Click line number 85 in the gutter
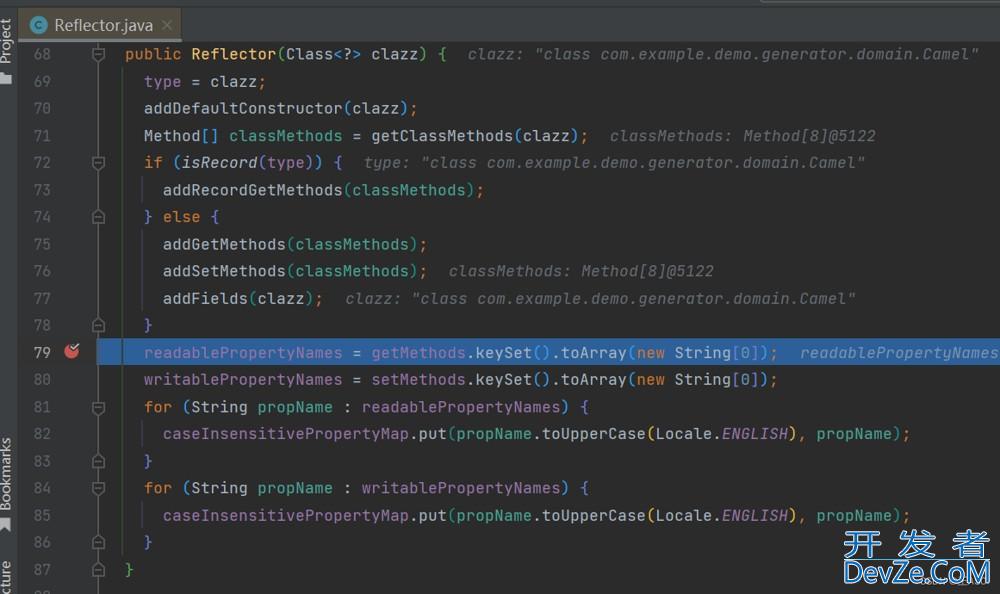 click(x=42, y=515)
